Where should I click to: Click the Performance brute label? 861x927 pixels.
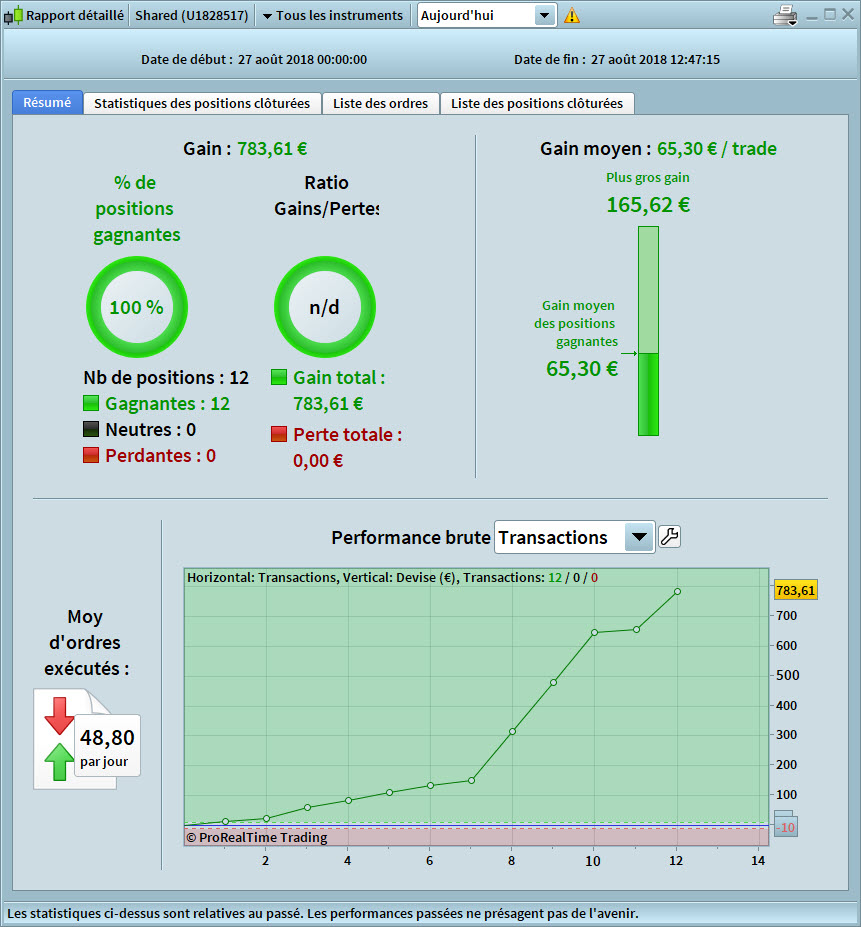pos(410,537)
